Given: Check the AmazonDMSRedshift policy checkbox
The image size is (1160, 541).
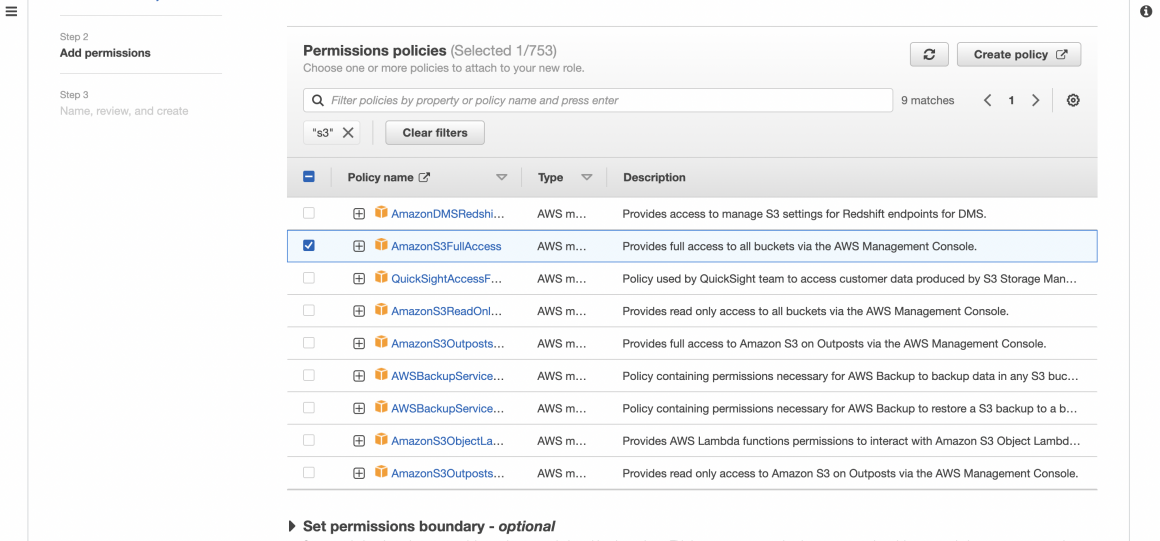Looking at the screenshot, I should tap(309, 213).
